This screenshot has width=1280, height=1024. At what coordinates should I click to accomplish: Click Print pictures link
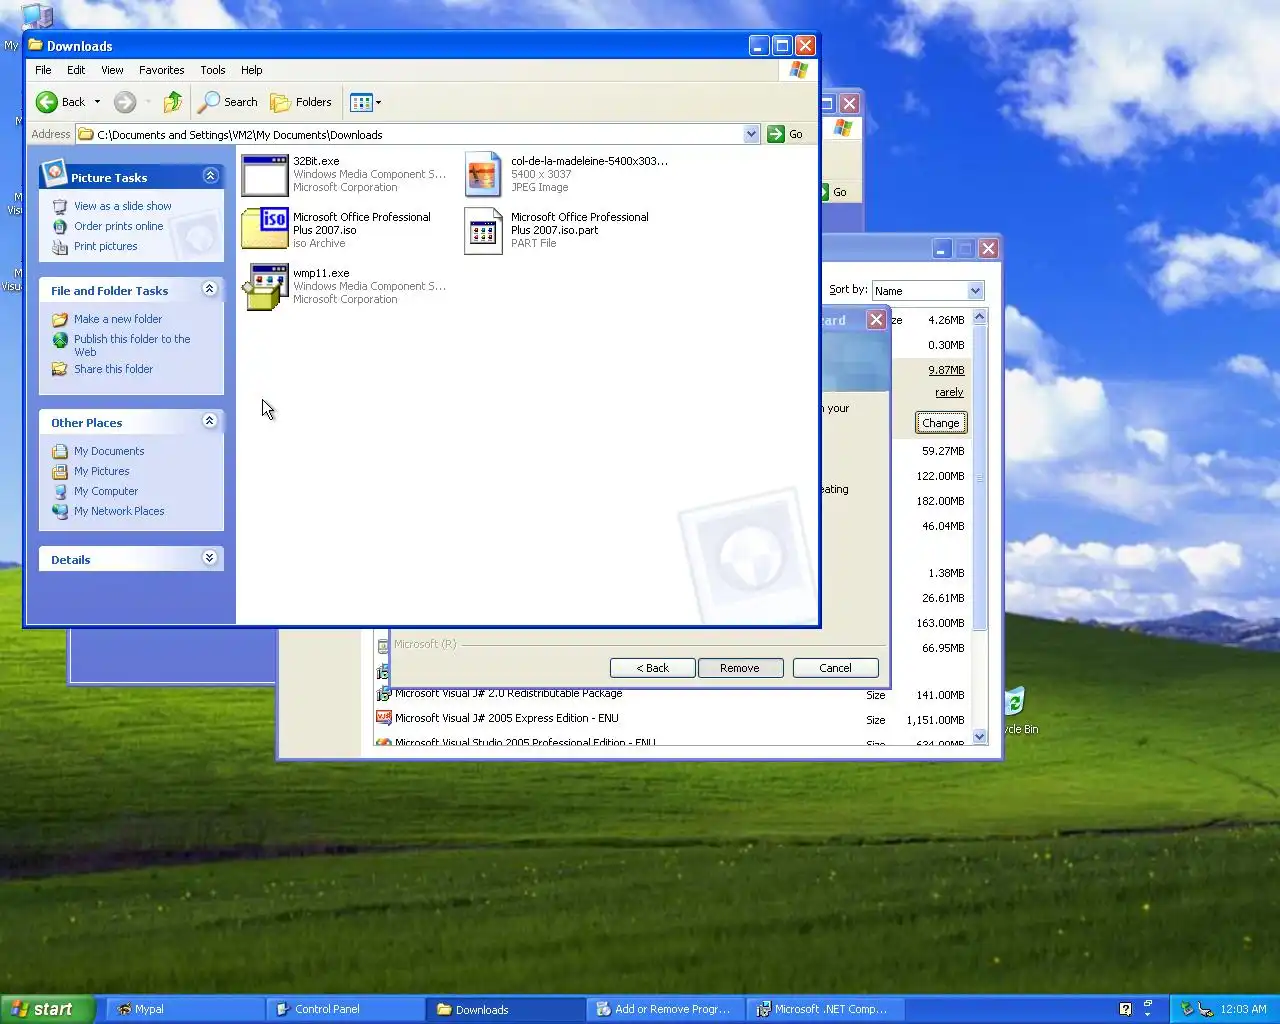[105, 246]
